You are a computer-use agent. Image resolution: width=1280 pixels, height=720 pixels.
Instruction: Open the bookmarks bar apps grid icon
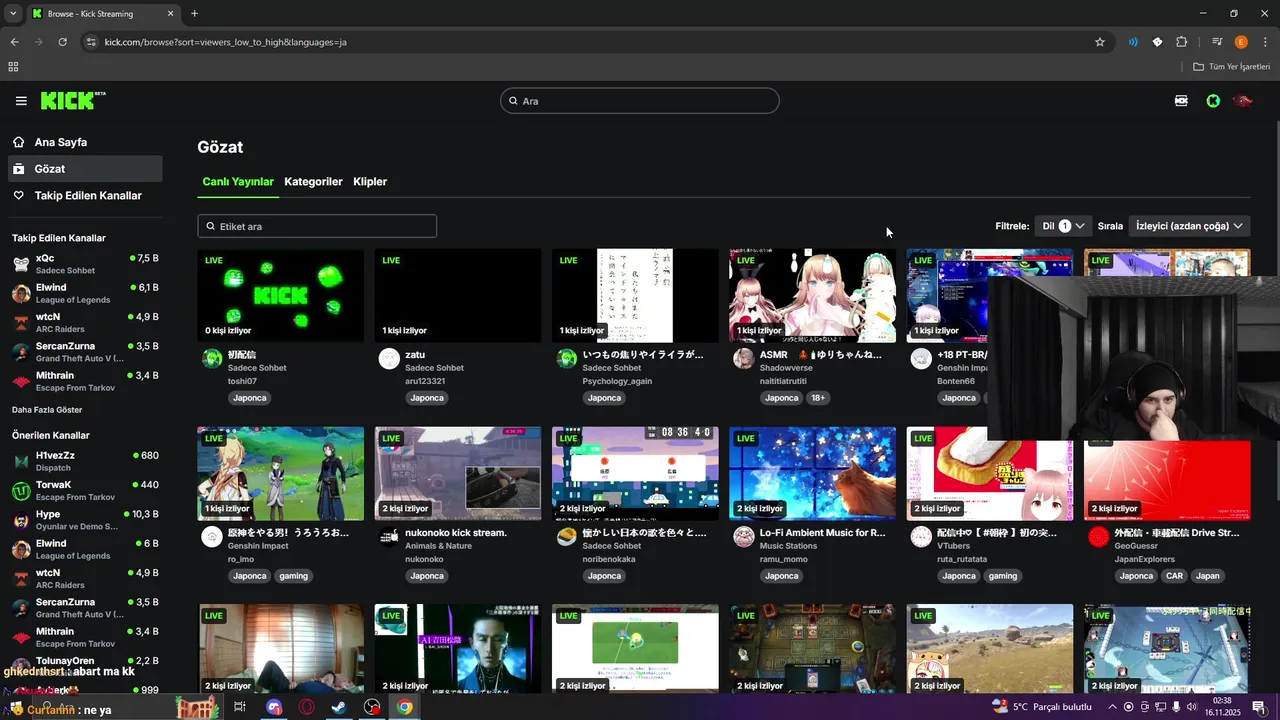(x=13, y=67)
